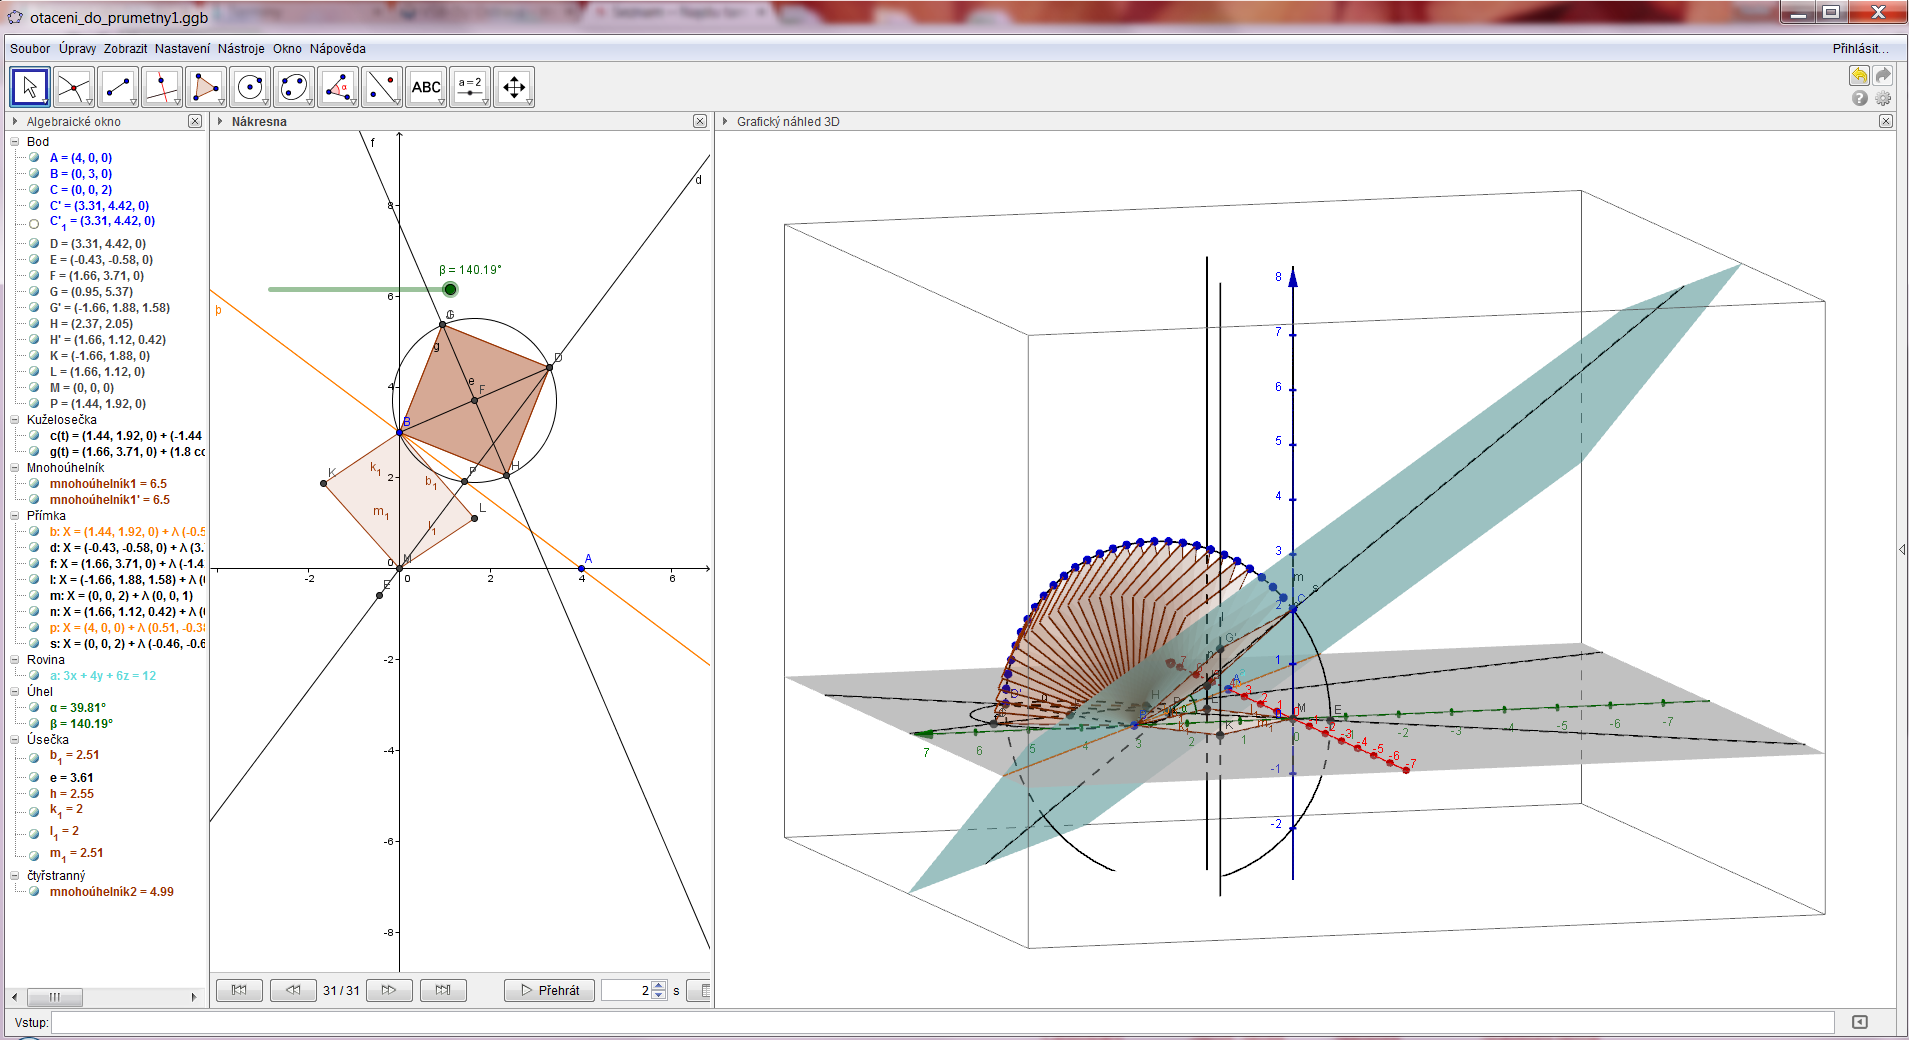Click the playback speed value field
The height and width of the screenshot is (1040, 1909).
coord(626,990)
